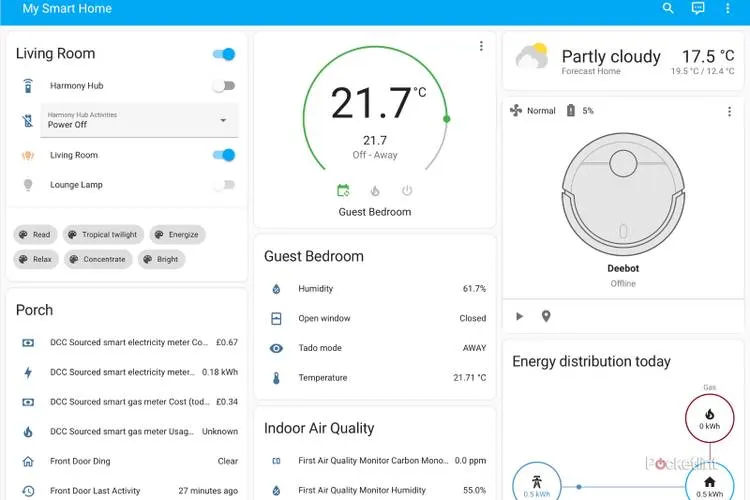Activate the Read scene chip
Viewport: 750px width, 500px height.
pyautogui.click(x=35, y=234)
